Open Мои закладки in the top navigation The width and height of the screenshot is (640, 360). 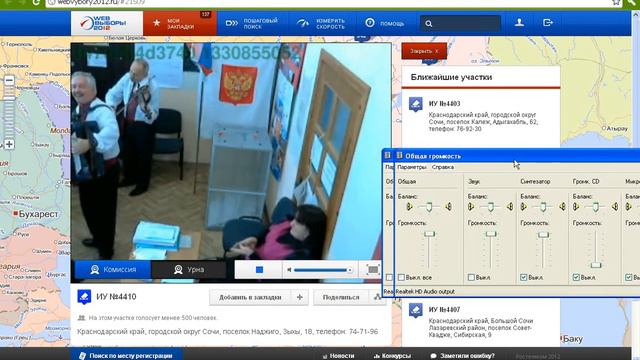click(x=180, y=23)
